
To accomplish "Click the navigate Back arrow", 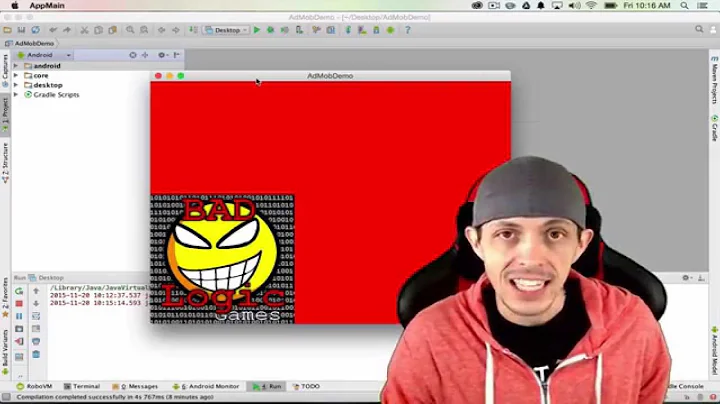I will click(x=162, y=30).
